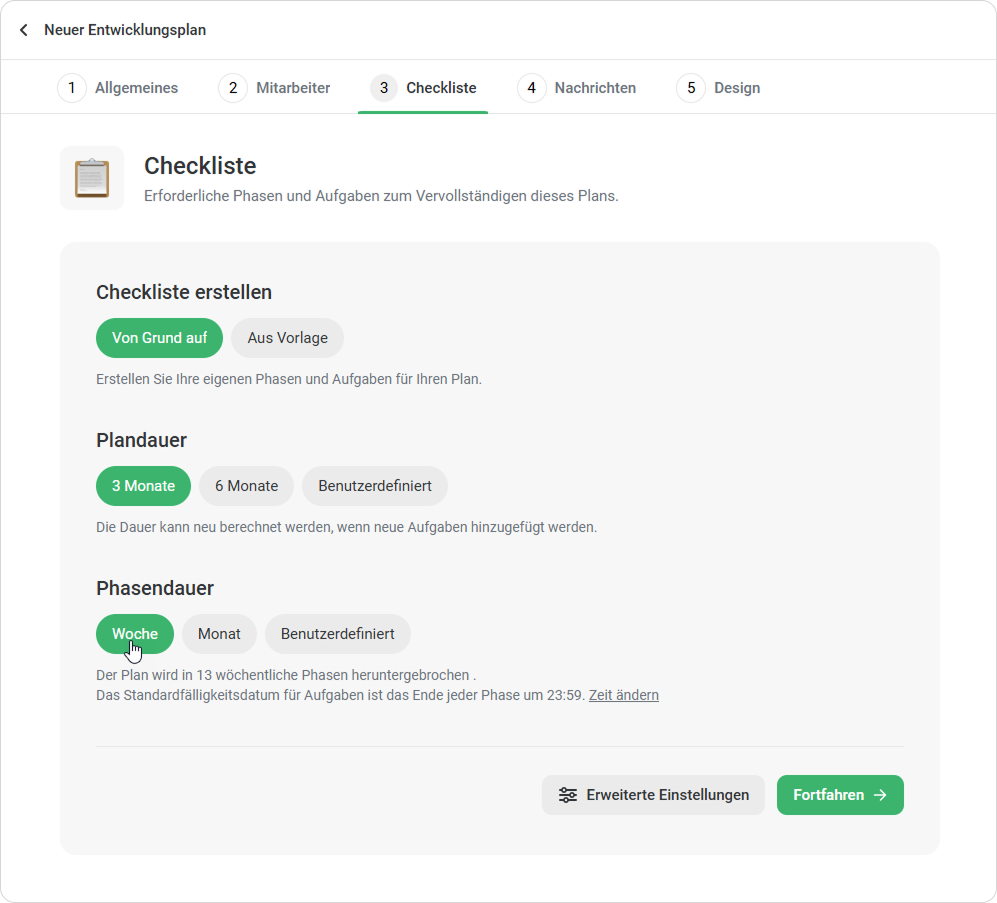Choose 6 Monate plan duration
The image size is (997, 903).
(247, 486)
